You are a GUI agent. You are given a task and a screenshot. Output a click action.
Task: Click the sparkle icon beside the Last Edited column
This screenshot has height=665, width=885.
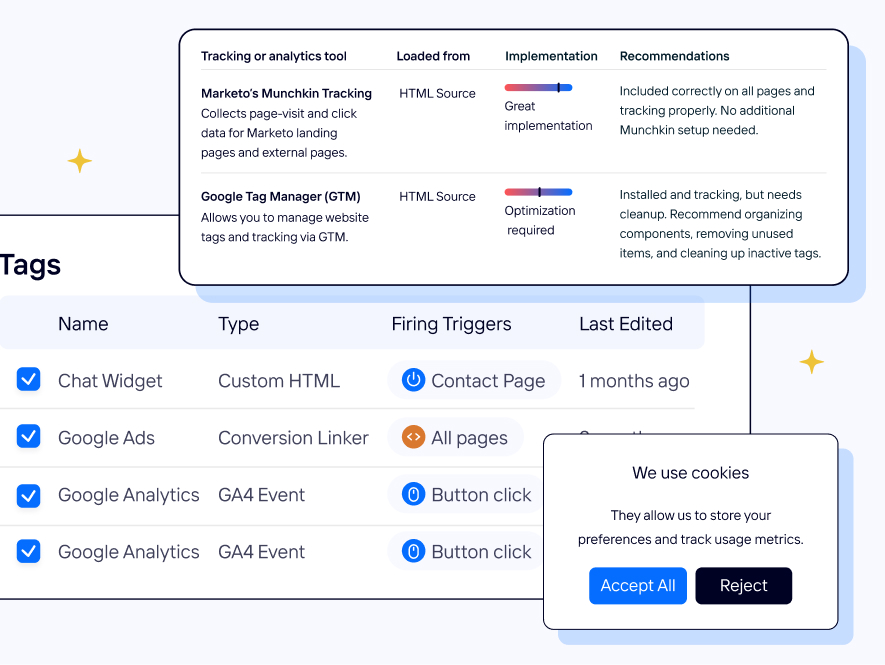tap(812, 364)
